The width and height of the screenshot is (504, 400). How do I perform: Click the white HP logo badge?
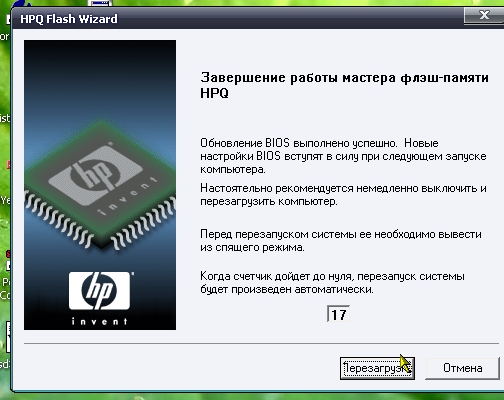(100, 290)
